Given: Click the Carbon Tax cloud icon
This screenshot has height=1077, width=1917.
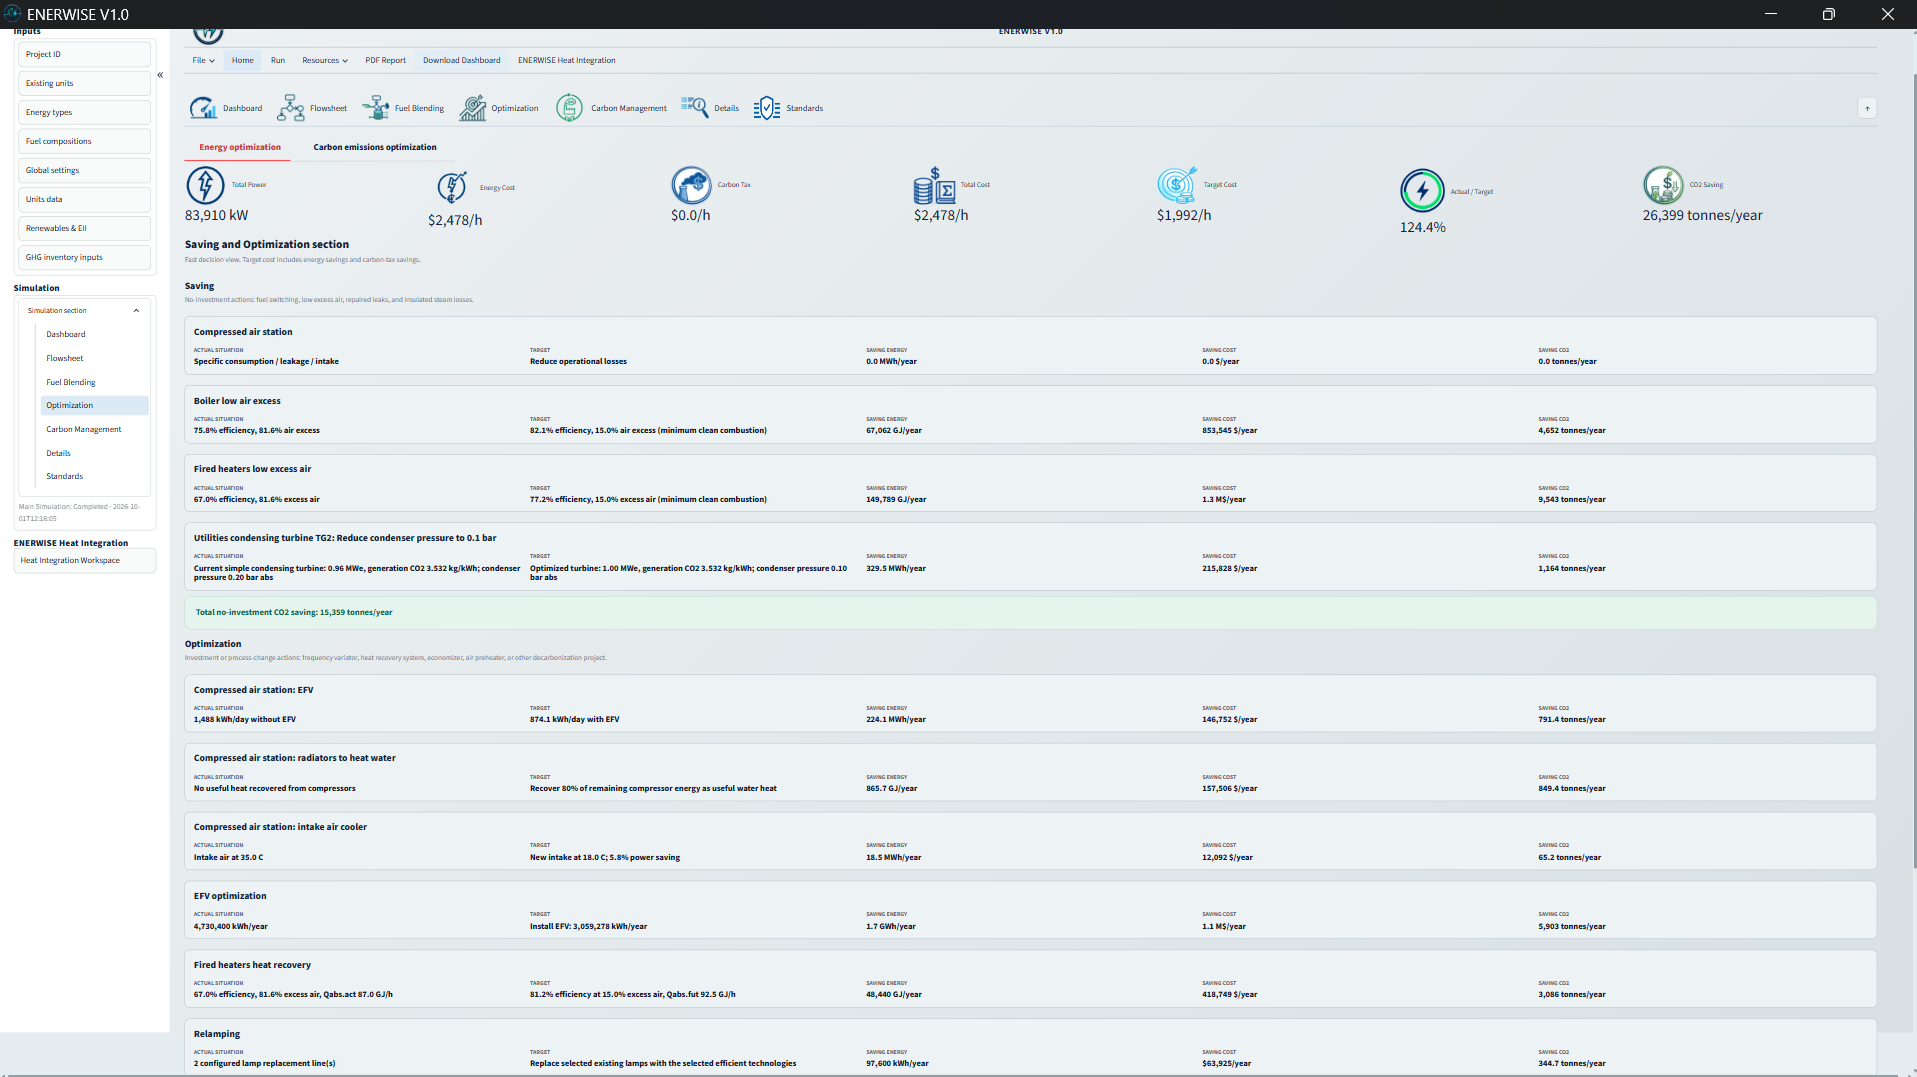Looking at the screenshot, I should coord(691,185).
